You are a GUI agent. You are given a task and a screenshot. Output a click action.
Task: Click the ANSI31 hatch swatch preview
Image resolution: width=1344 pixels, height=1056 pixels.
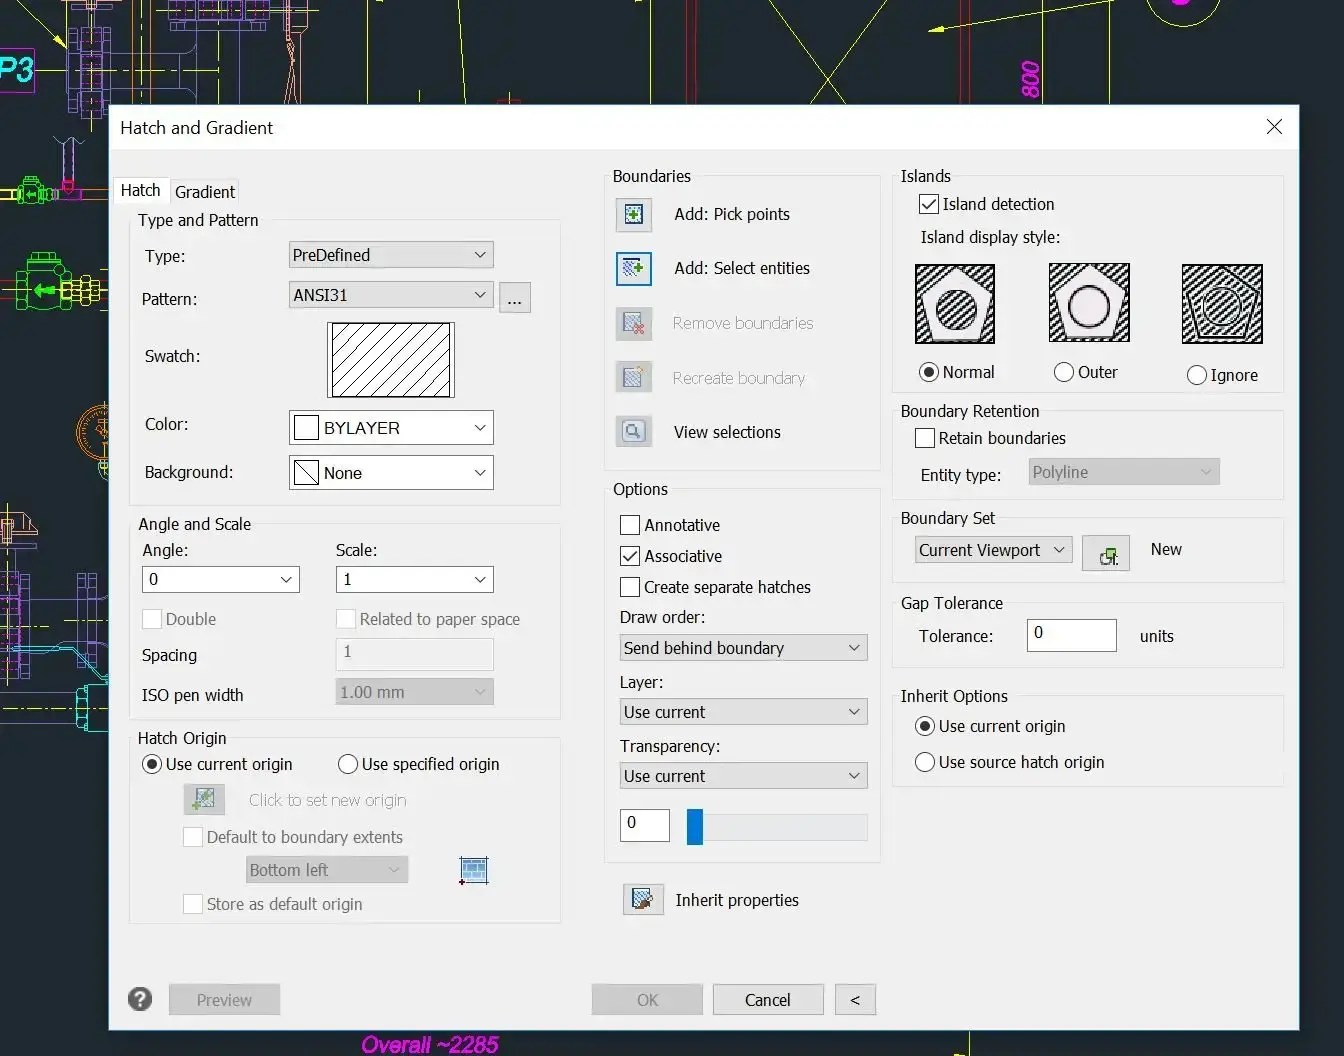coord(391,360)
